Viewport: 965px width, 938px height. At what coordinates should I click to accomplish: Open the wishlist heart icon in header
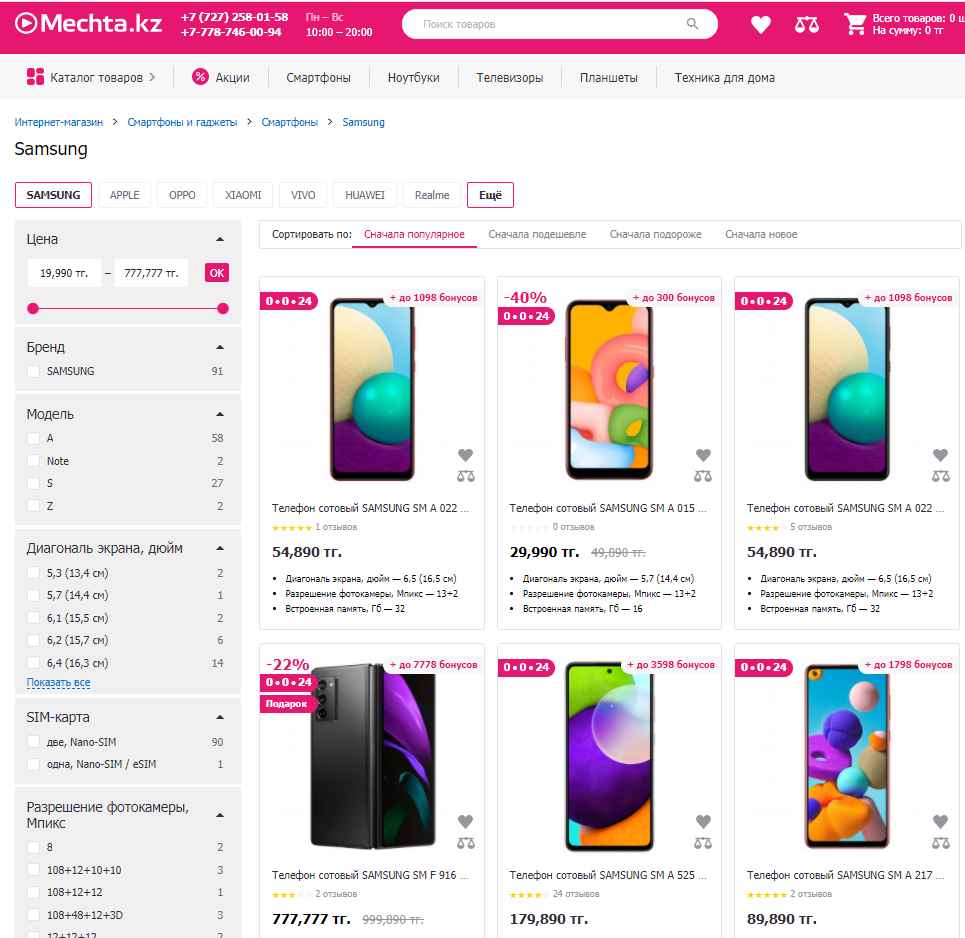click(761, 25)
